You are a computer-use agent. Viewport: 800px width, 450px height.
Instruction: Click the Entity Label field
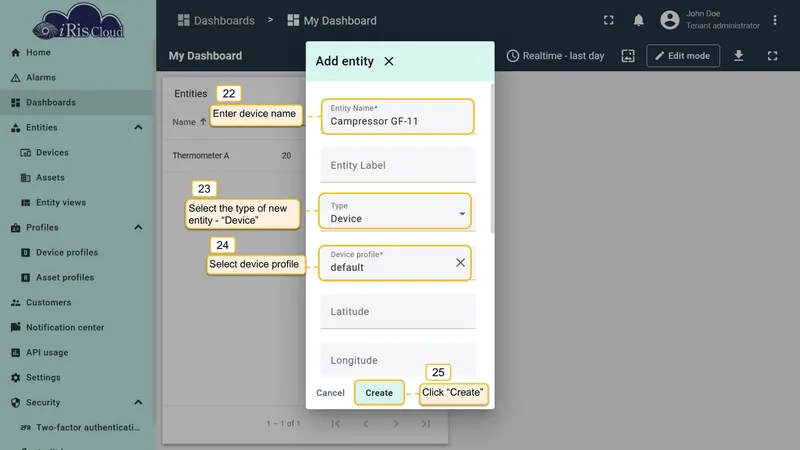[398, 165]
